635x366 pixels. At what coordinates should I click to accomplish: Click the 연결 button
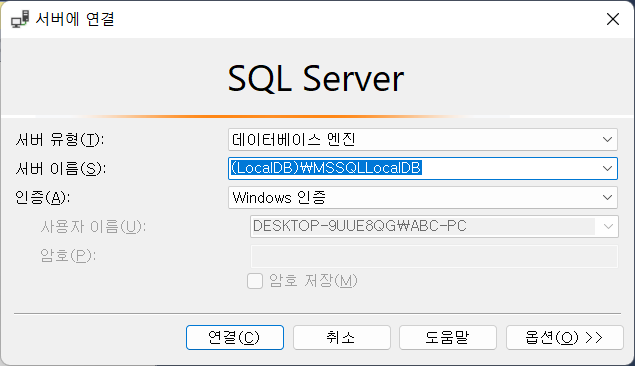(x=235, y=337)
